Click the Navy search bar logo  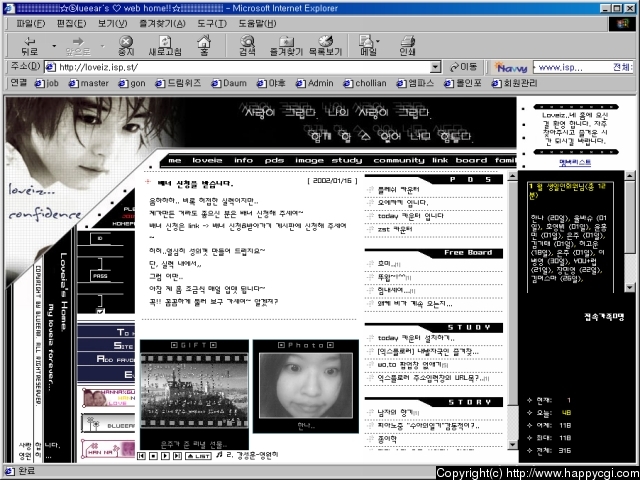(x=511, y=67)
